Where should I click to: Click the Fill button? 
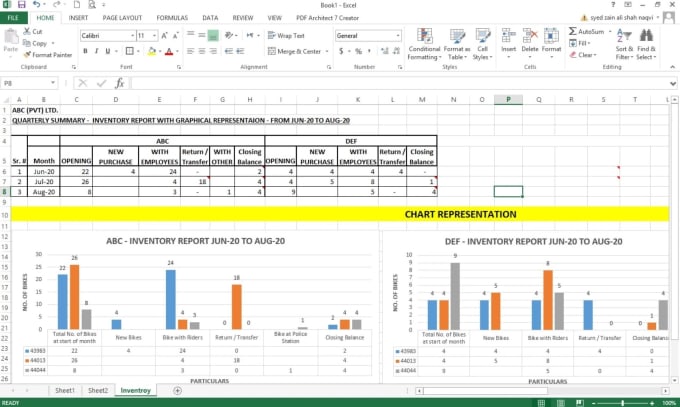(x=580, y=43)
